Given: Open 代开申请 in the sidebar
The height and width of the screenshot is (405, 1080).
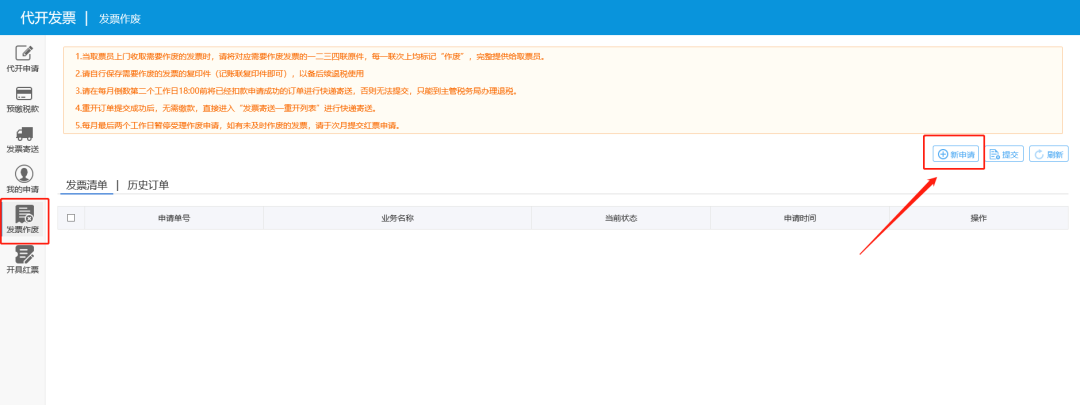Looking at the screenshot, I should pos(23,58).
